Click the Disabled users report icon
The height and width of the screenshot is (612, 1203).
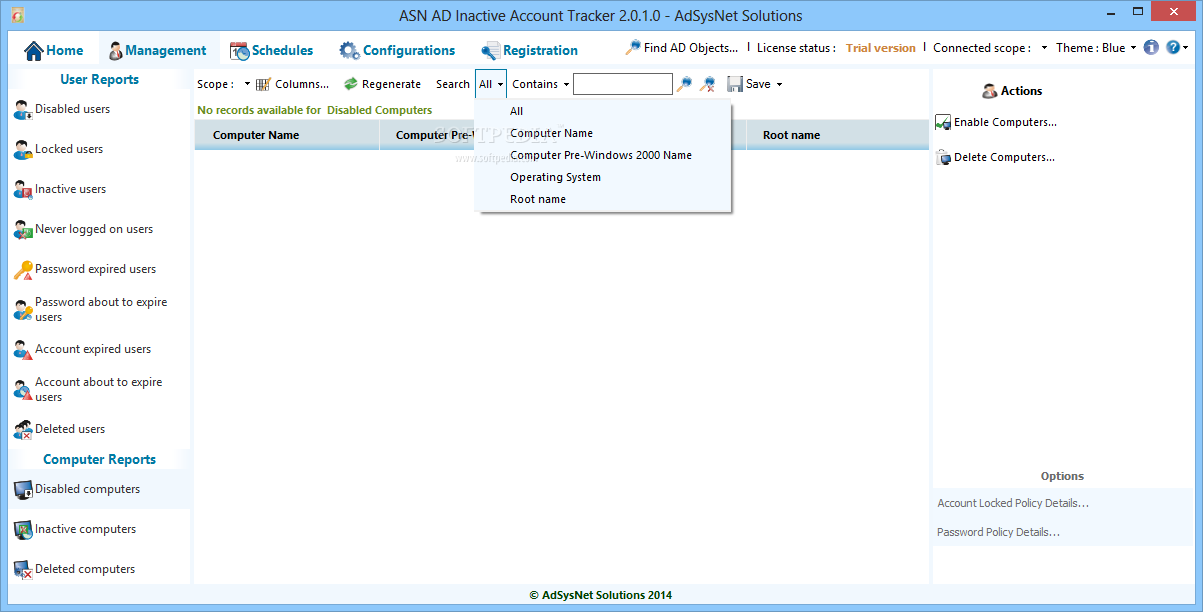[x=23, y=110]
